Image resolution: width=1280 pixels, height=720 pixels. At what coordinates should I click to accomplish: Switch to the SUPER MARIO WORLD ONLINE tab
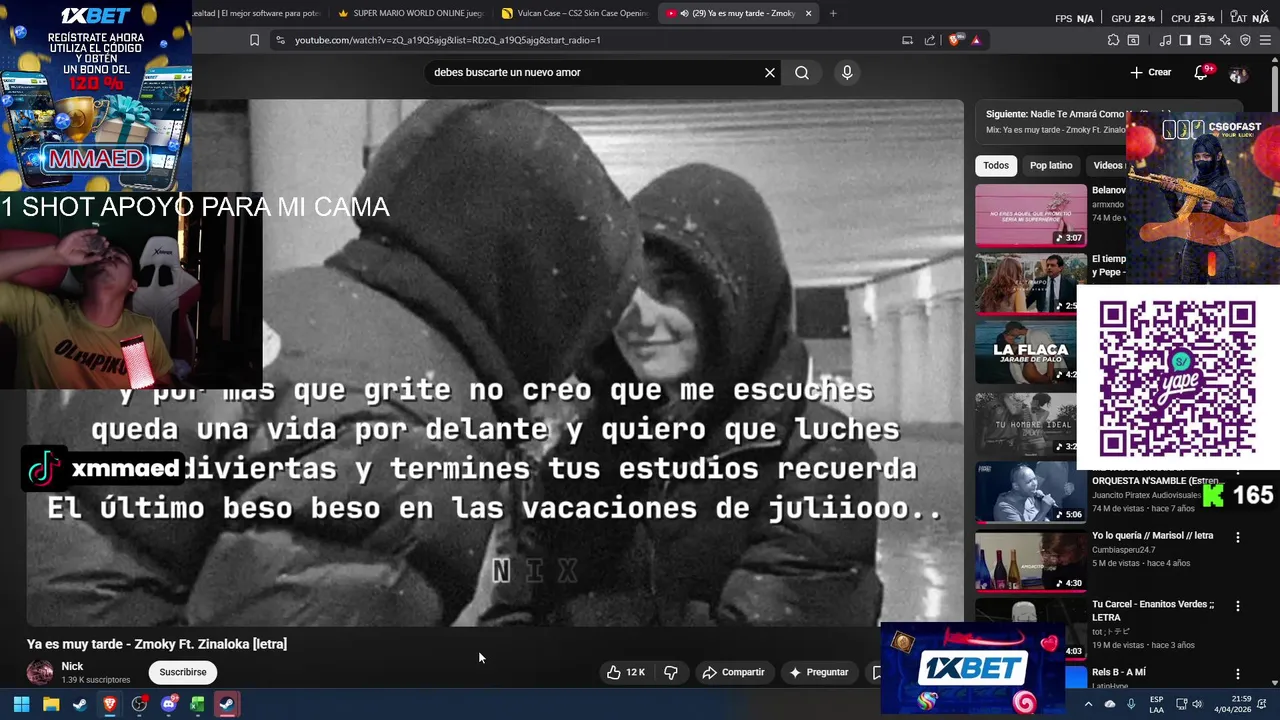[411, 13]
